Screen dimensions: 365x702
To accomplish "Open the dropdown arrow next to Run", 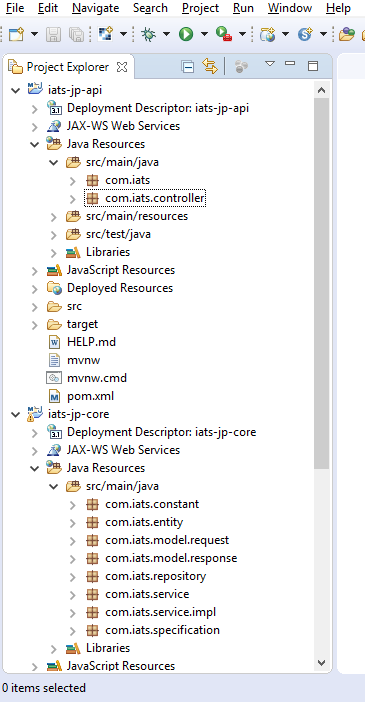I will [204, 34].
